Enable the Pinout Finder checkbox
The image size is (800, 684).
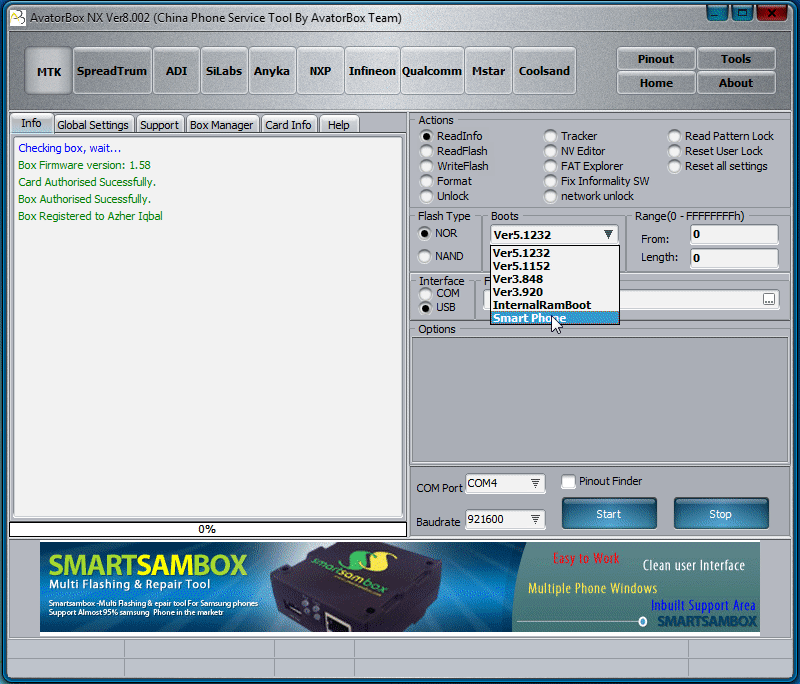tap(602, 481)
